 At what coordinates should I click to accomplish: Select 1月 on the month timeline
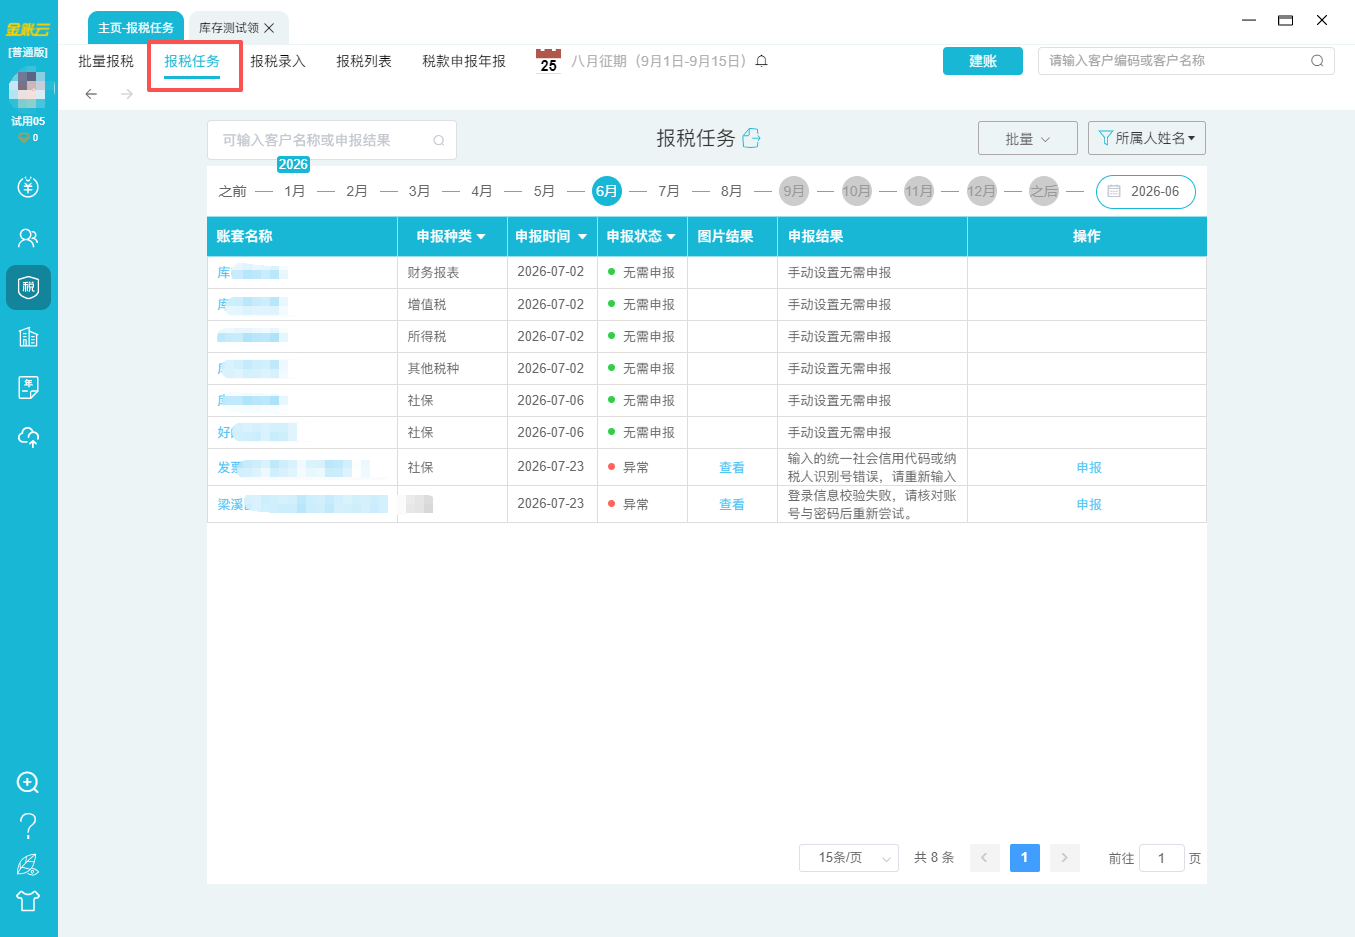click(x=294, y=191)
